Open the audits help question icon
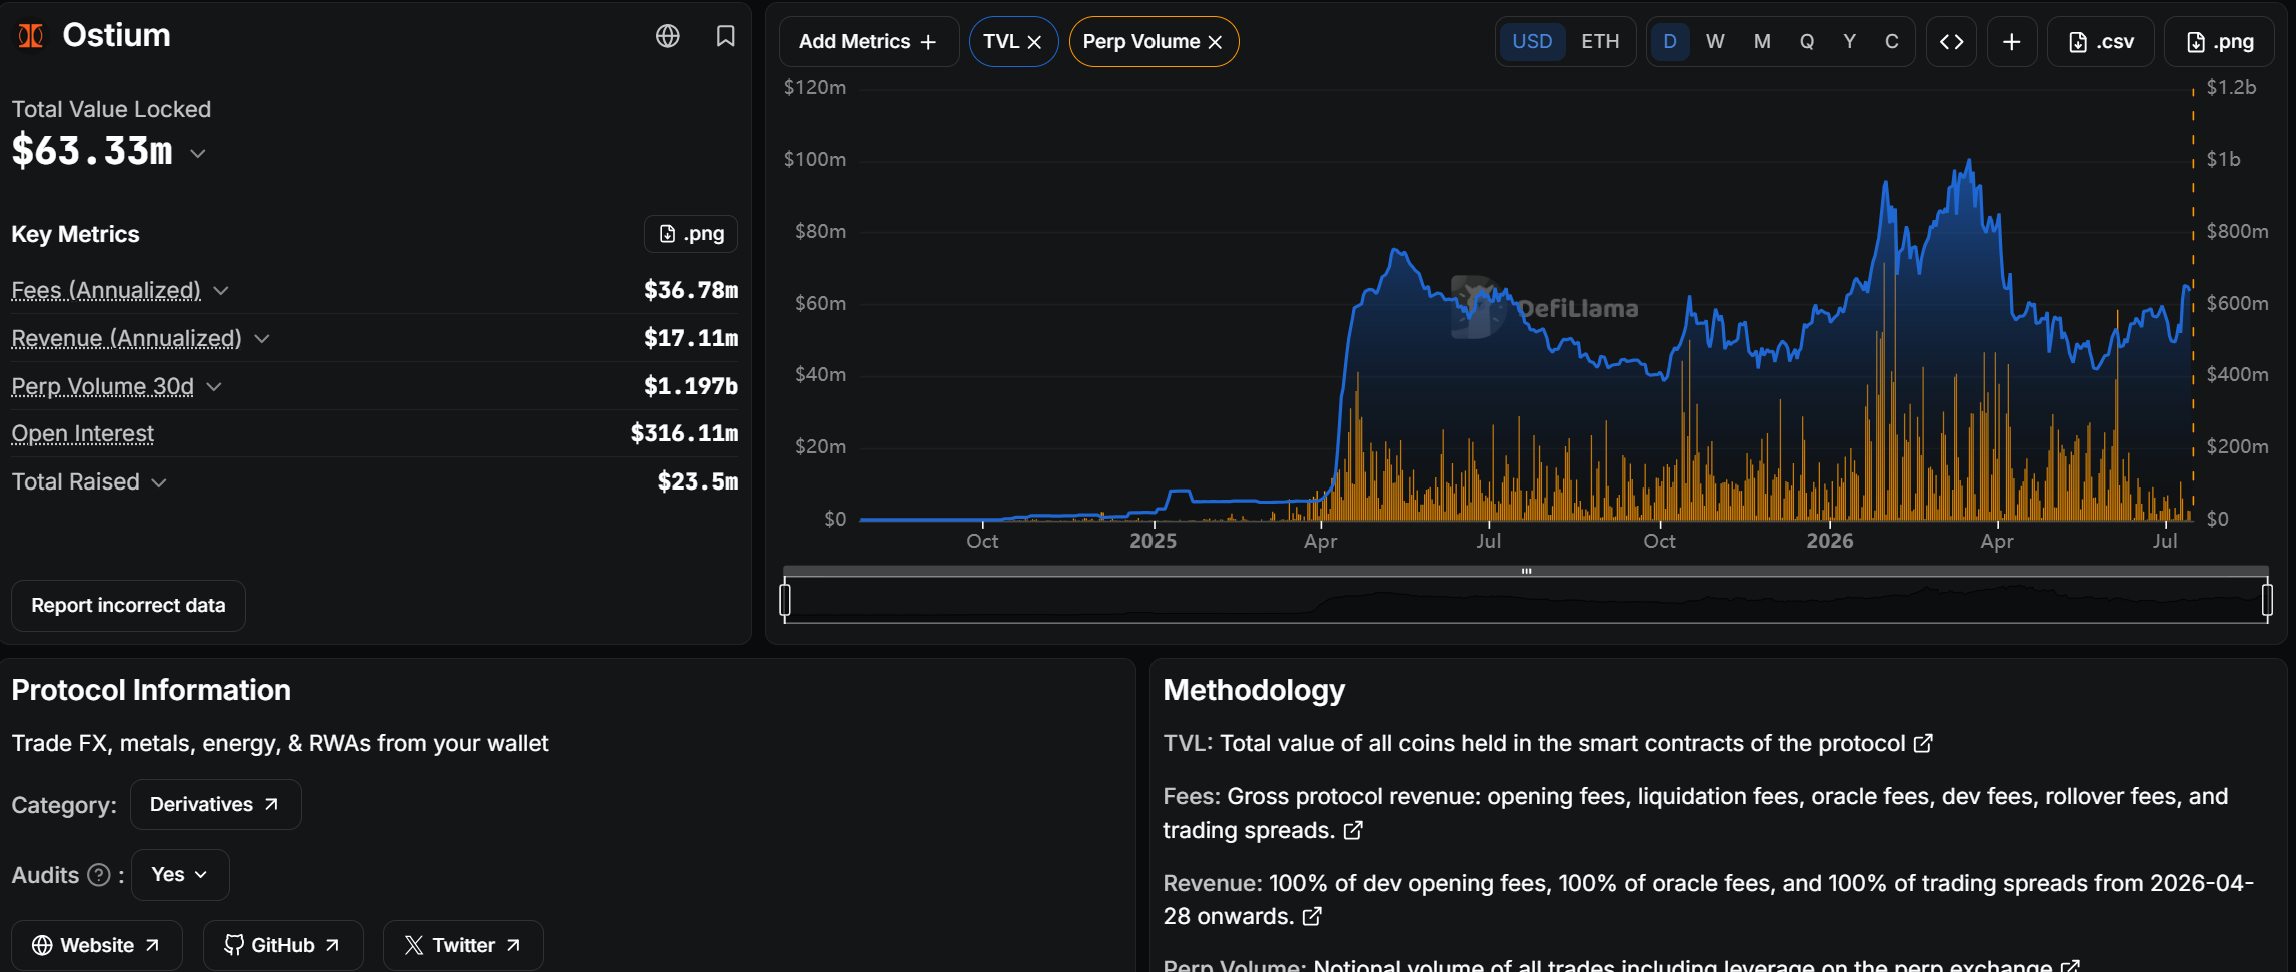 (99, 875)
